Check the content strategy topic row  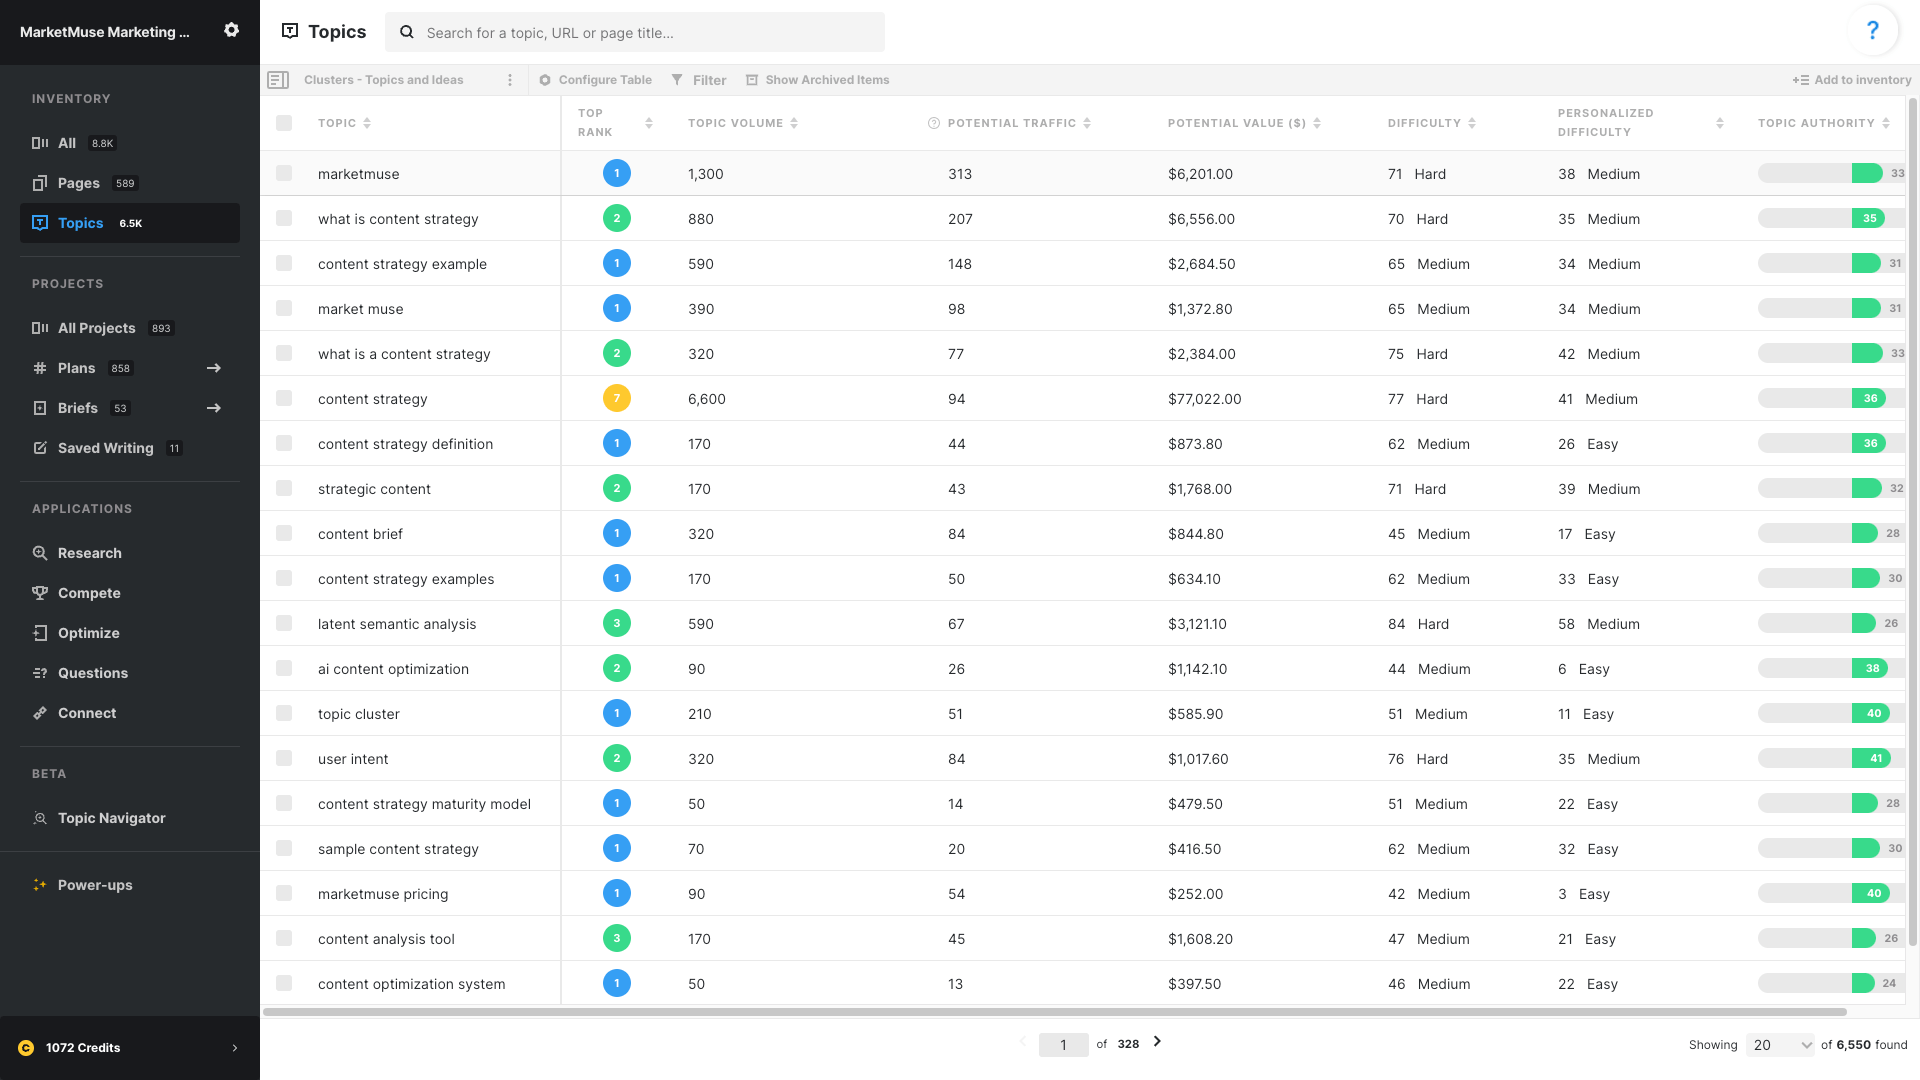point(283,398)
